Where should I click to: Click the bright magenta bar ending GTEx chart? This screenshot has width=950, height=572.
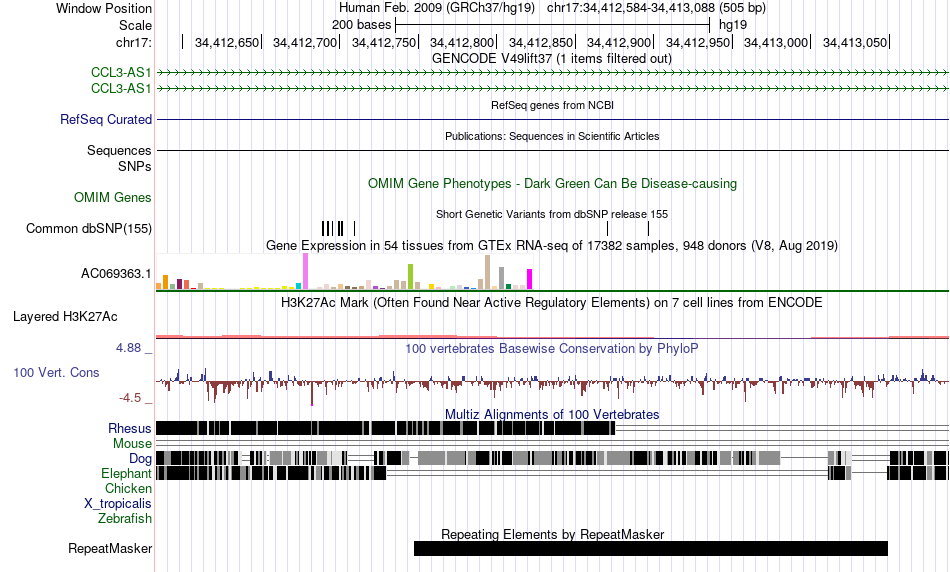click(530, 279)
